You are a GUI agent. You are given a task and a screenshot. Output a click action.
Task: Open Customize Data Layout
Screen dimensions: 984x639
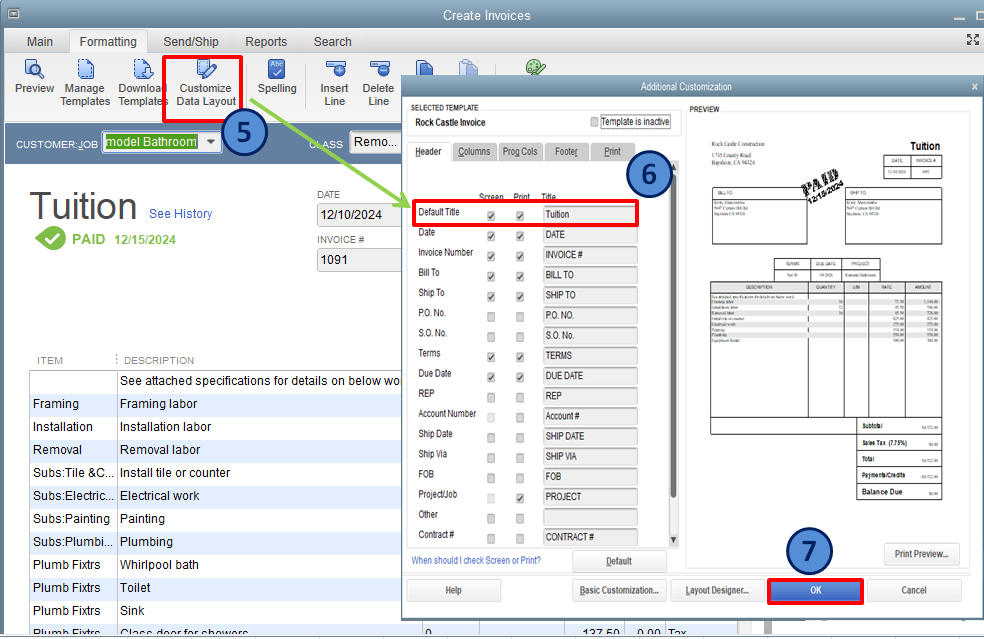tap(206, 83)
